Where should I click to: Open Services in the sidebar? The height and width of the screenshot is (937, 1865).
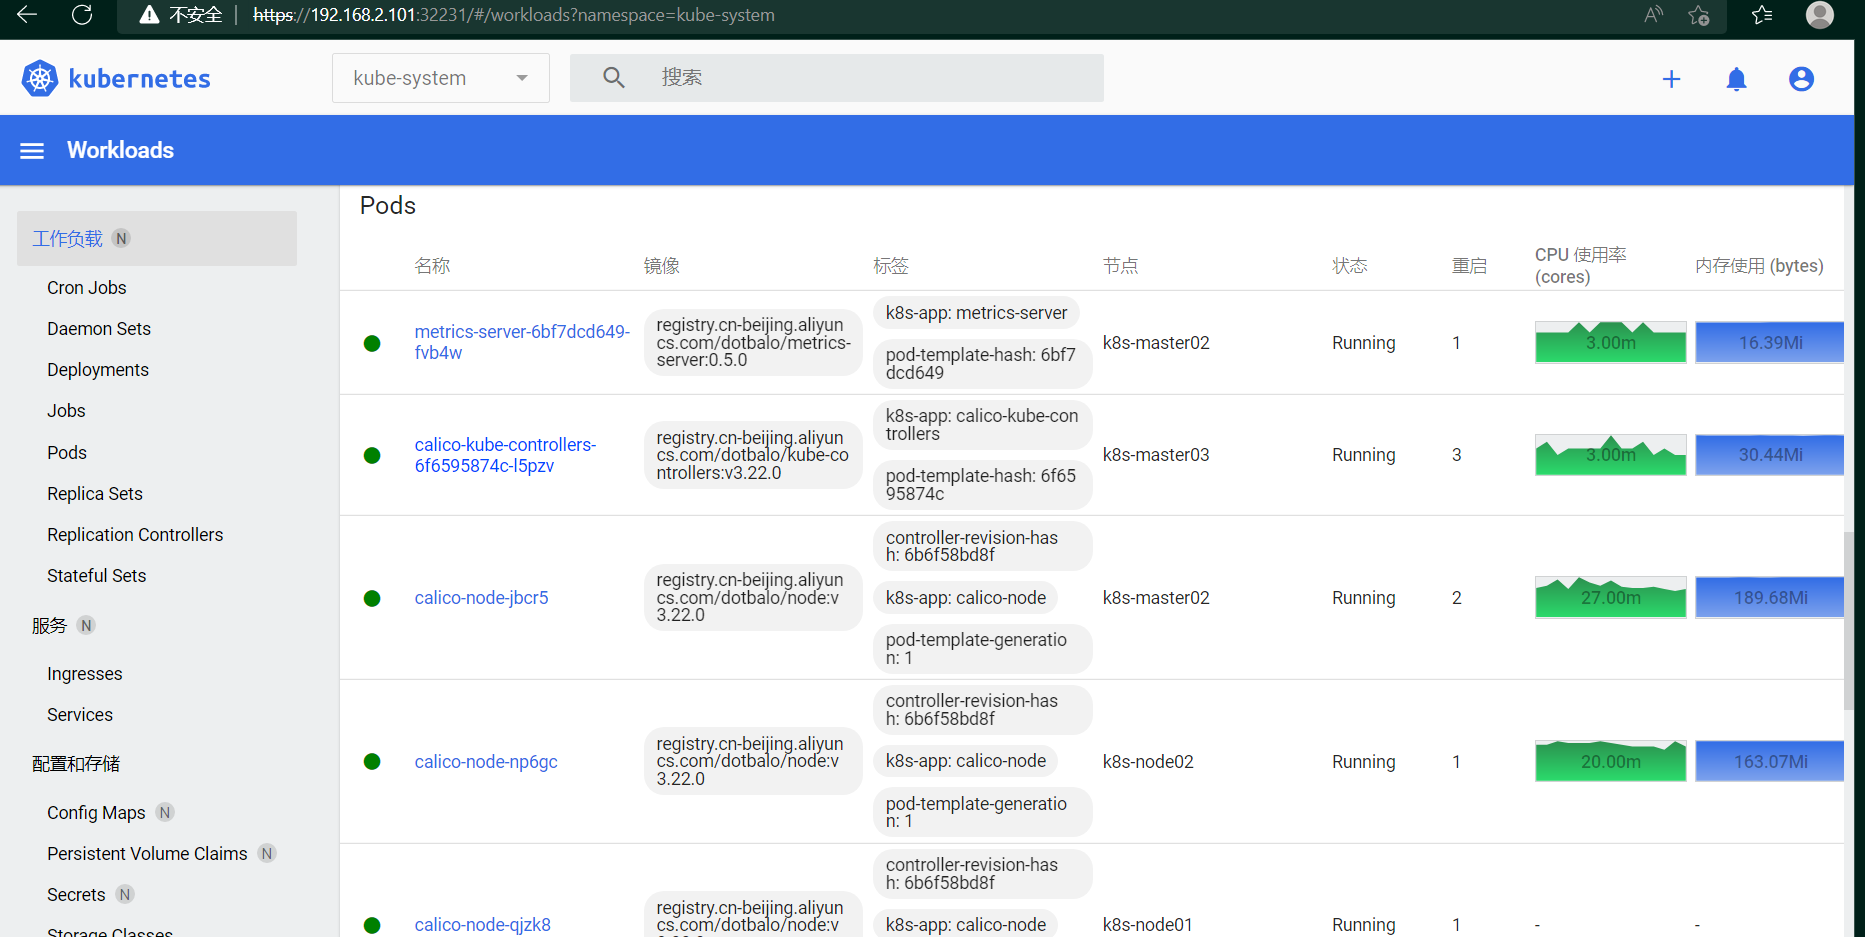coord(80,715)
